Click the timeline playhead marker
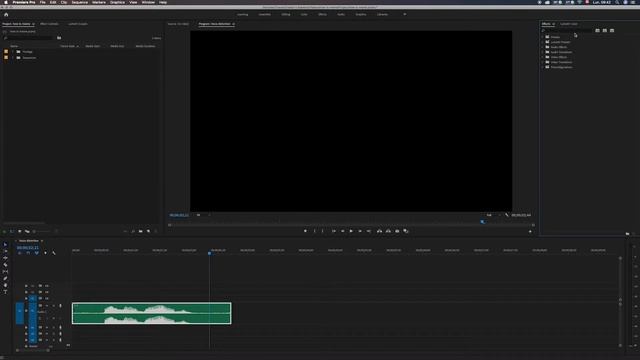640x360 pixels. click(209, 253)
